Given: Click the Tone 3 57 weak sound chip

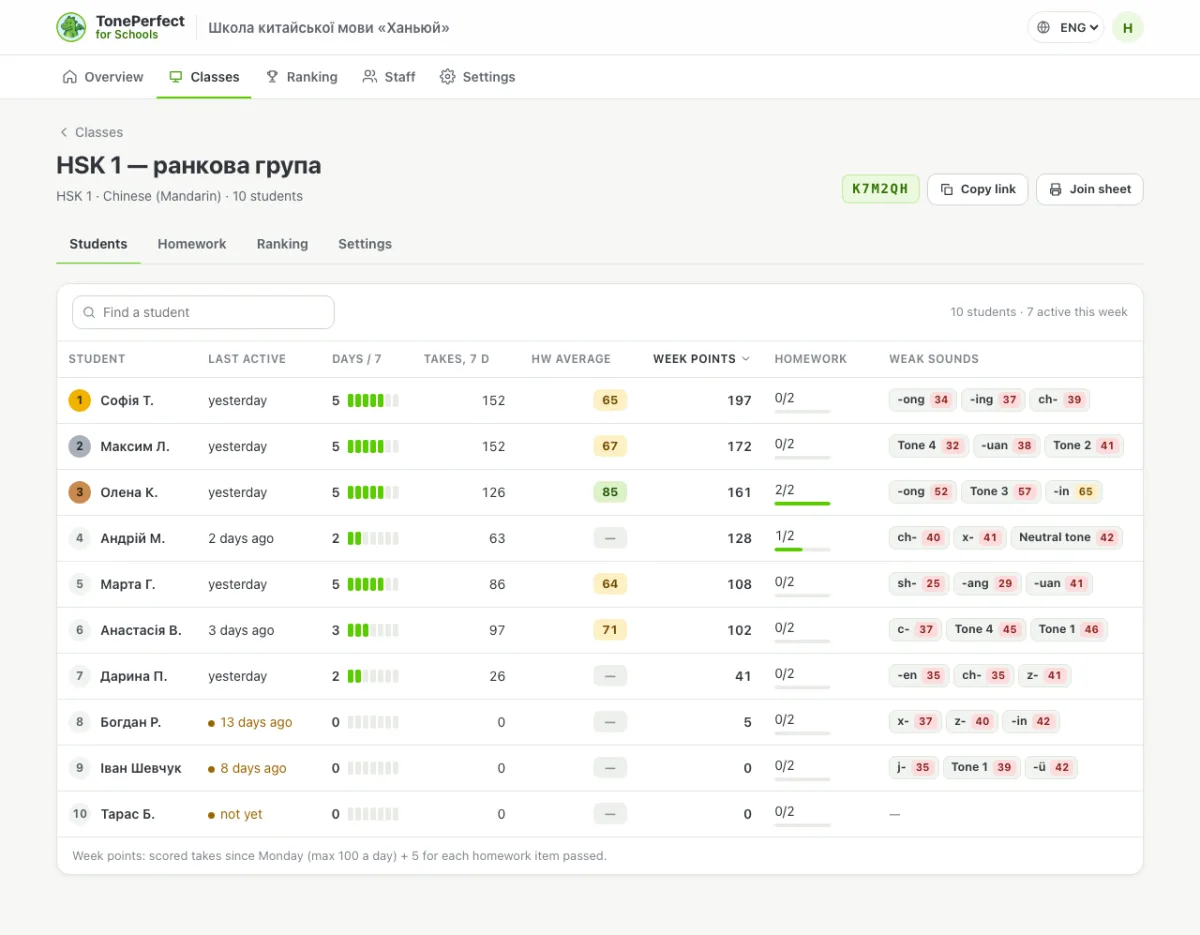Looking at the screenshot, I should (x=1001, y=492).
